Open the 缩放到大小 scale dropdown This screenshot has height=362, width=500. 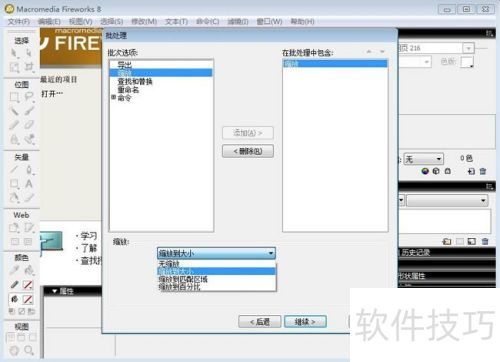216,253
